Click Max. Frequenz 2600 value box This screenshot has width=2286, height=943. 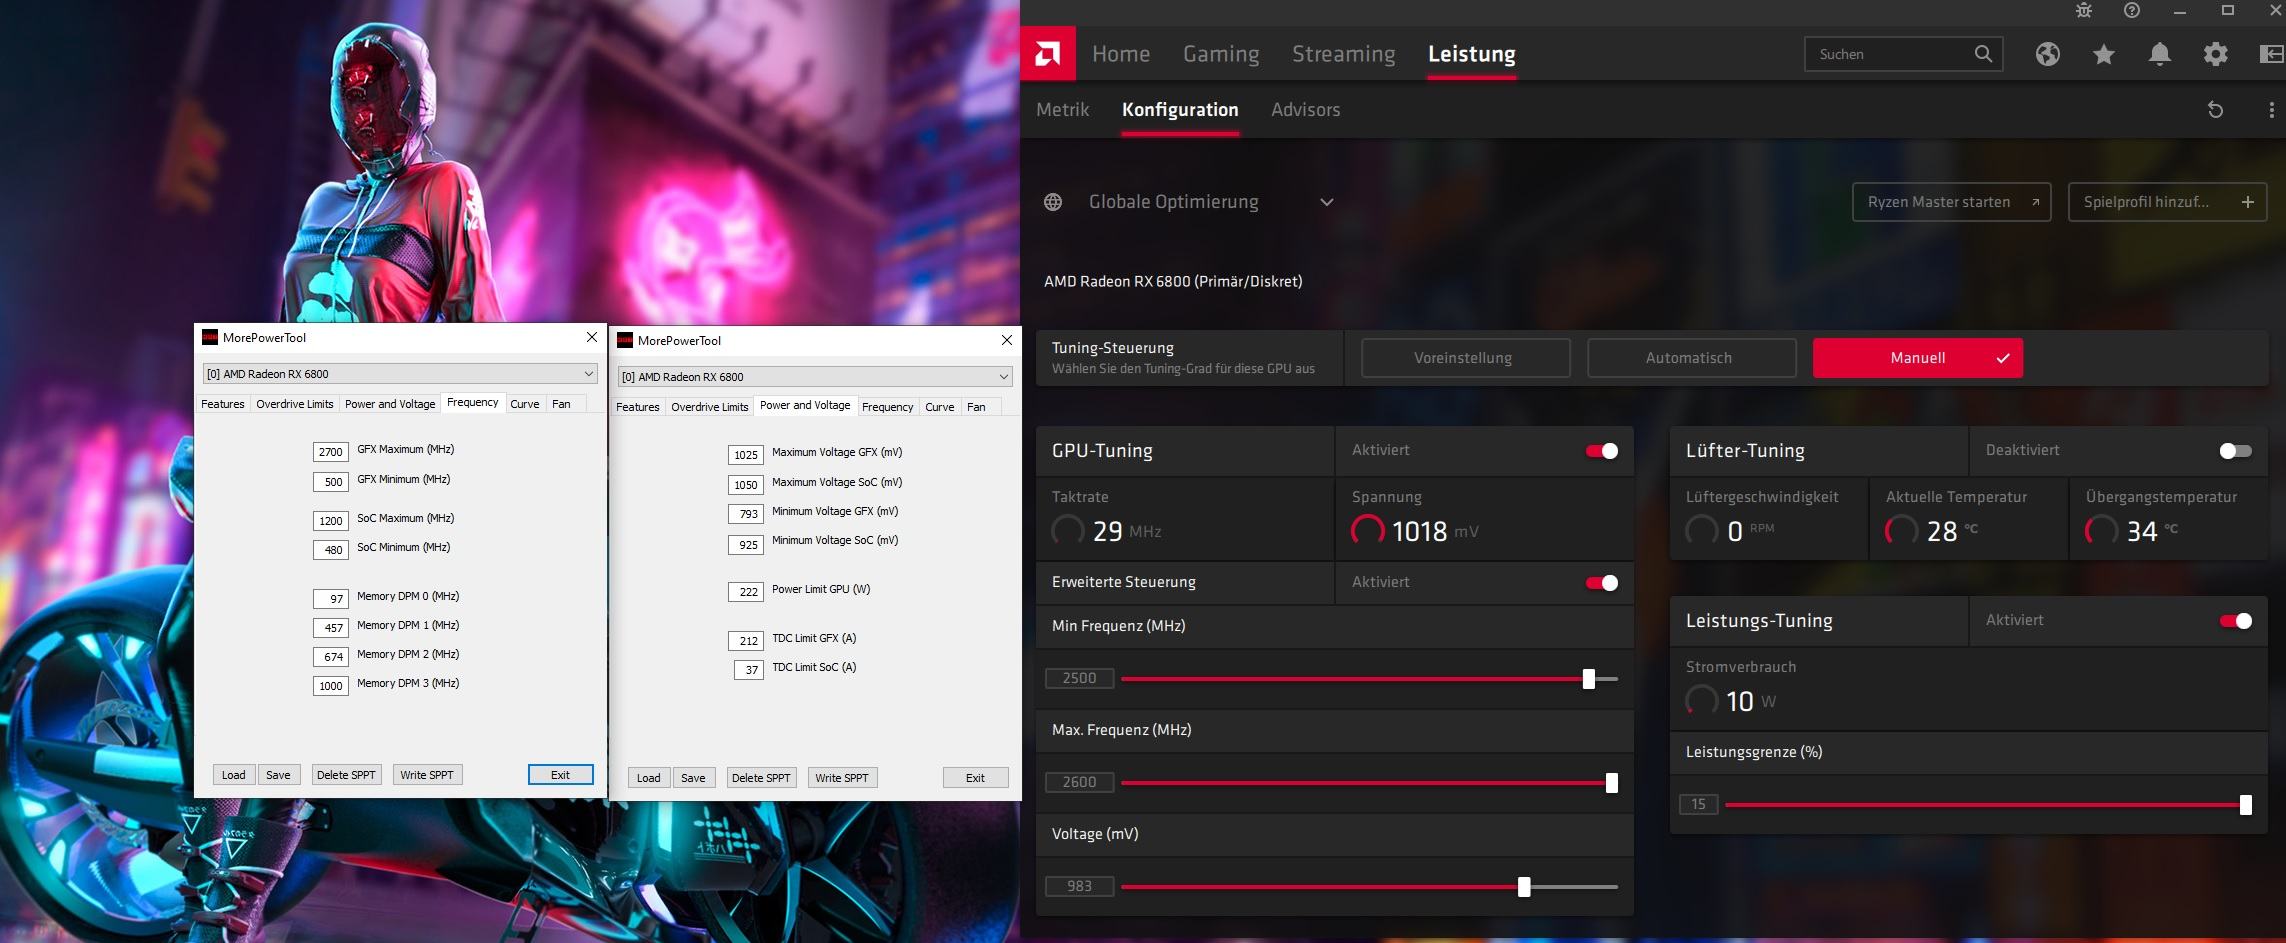1079,783
